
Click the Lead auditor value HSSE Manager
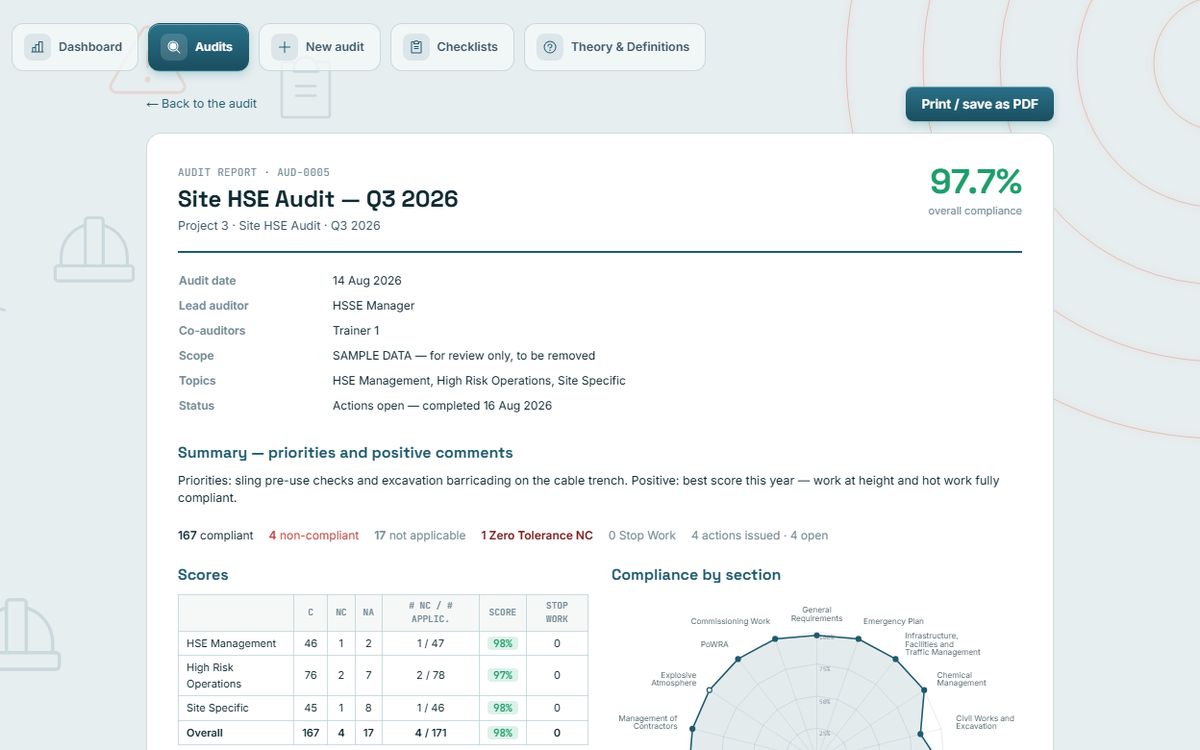point(374,306)
